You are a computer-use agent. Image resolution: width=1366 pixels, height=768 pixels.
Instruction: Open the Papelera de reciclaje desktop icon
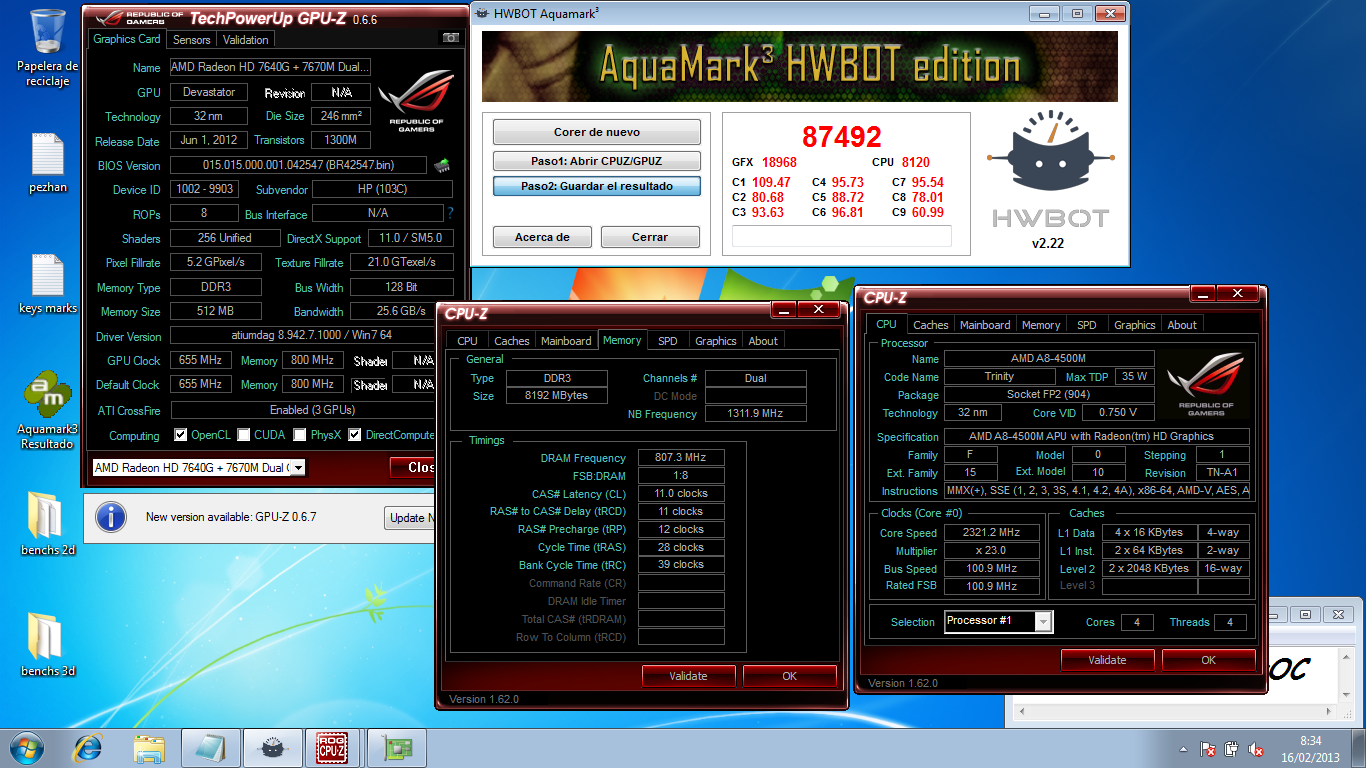tap(47, 47)
